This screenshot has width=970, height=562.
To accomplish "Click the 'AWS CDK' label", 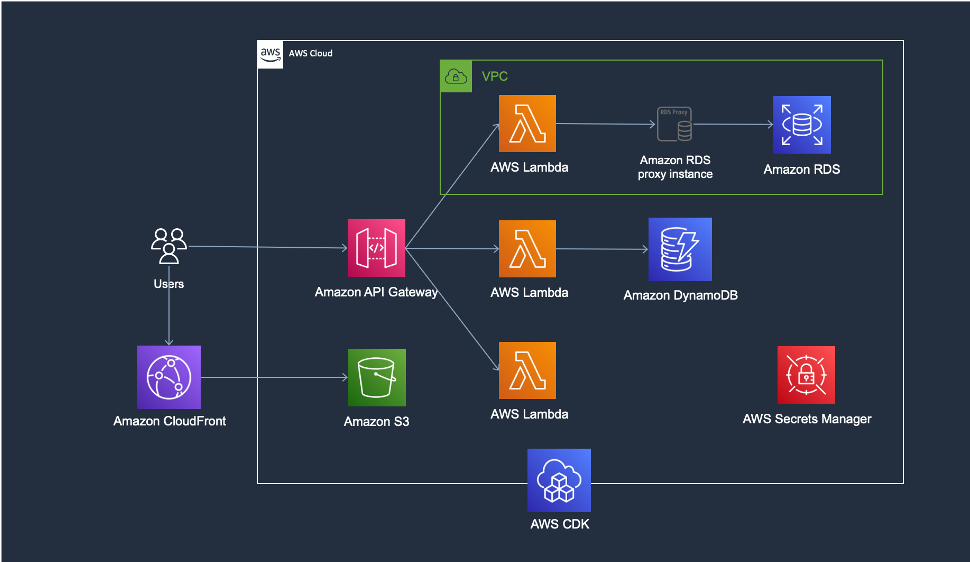I will [560, 524].
